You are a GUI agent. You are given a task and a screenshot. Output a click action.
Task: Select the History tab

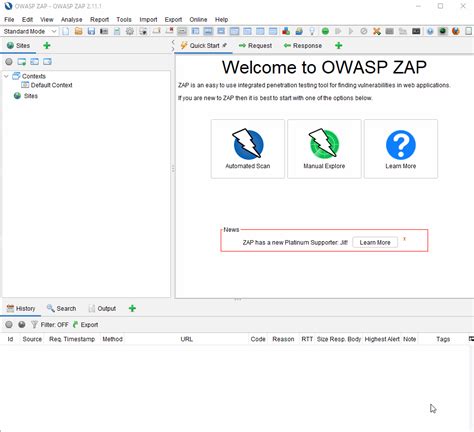point(21,308)
